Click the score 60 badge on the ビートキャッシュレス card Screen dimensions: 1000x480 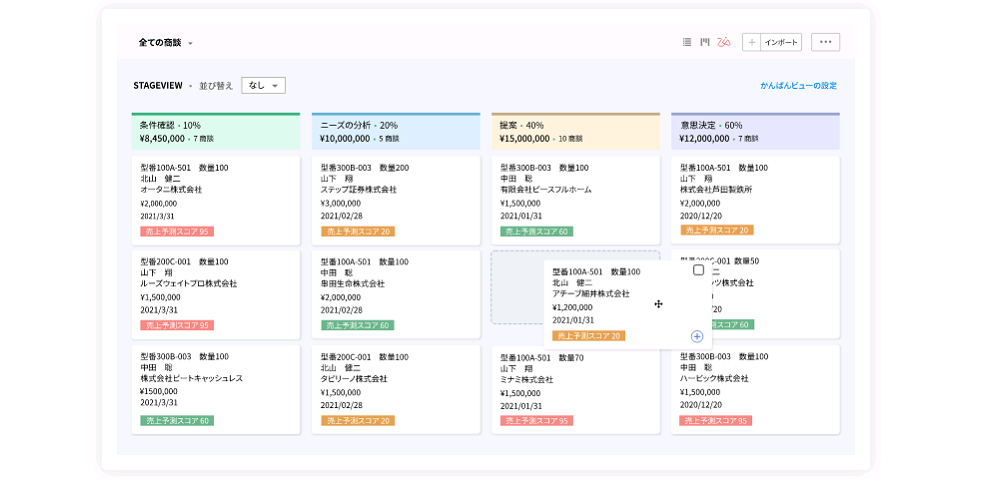pyautogui.click(x=177, y=420)
